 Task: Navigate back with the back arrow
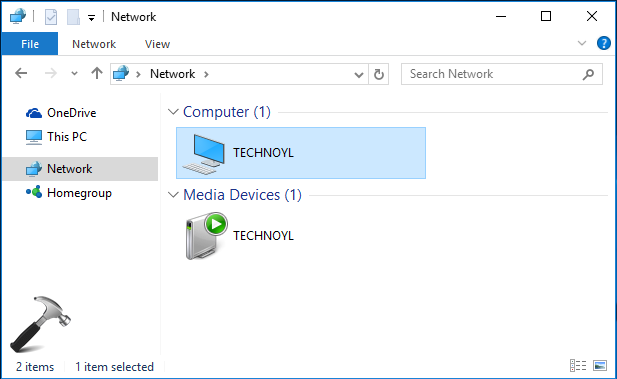tap(21, 73)
